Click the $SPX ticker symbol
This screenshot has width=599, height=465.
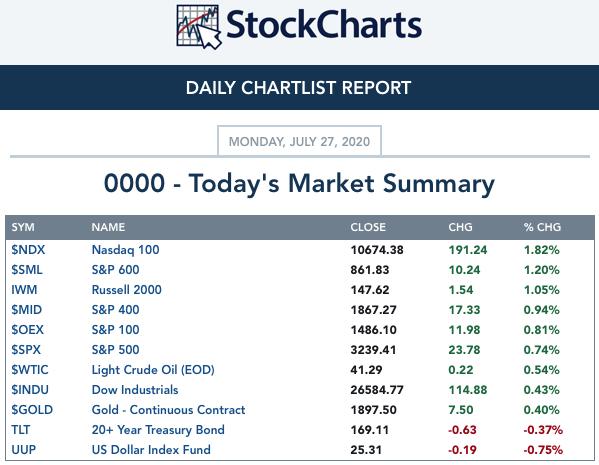26,350
